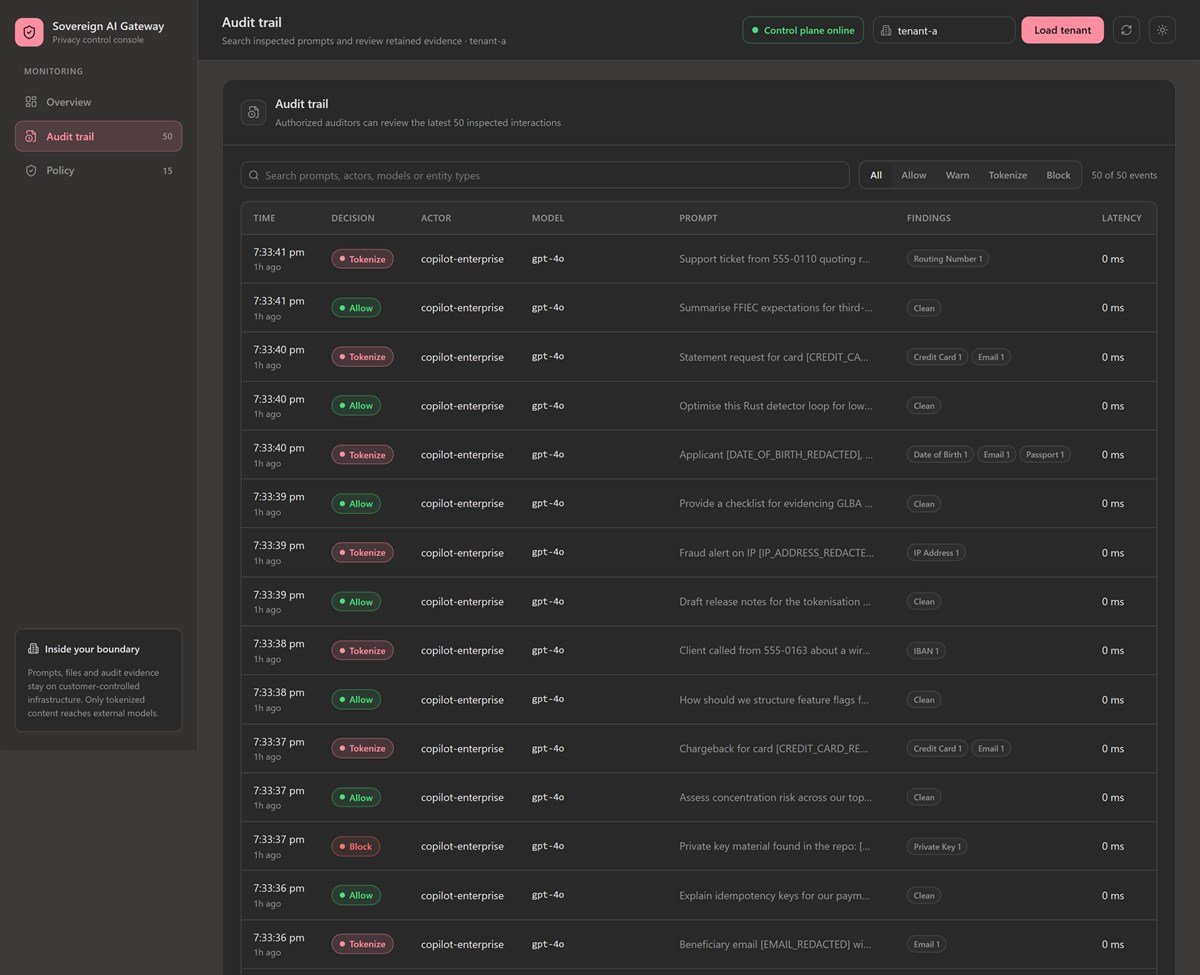Click the prompt 'Applicant [DATE_OF_BIRTH_REDACTED]'
1200x975 pixels.
(x=775, y=454)
